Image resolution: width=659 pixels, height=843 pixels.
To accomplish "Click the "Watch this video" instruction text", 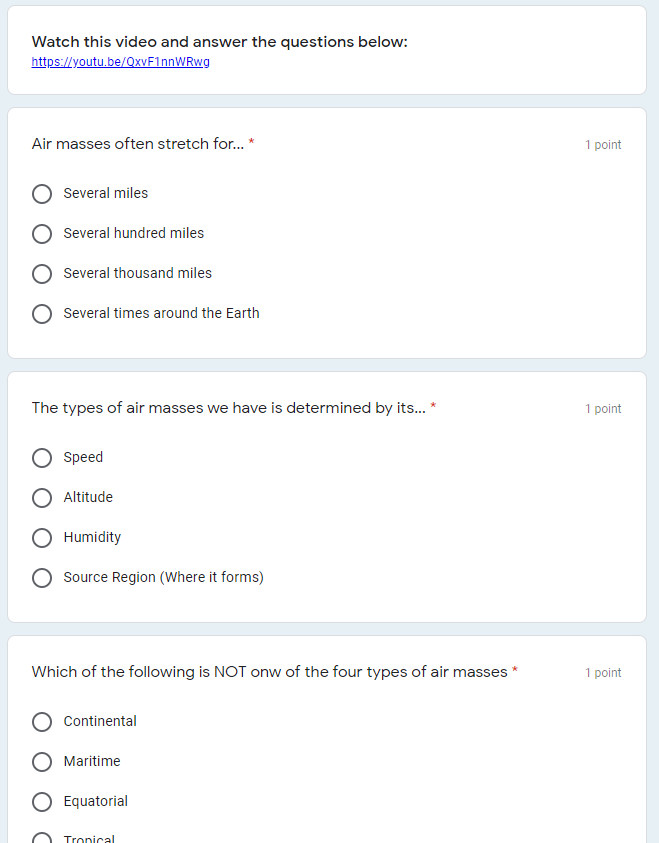I will 219,41.
